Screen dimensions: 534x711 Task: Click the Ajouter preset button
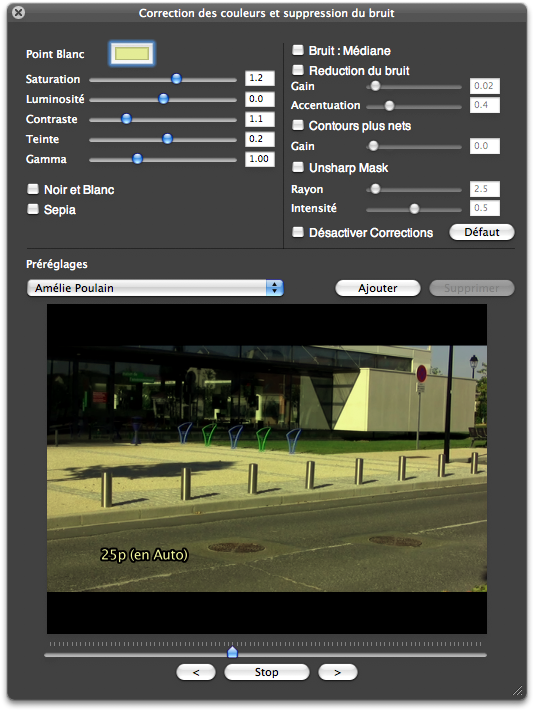coord(378,288)
